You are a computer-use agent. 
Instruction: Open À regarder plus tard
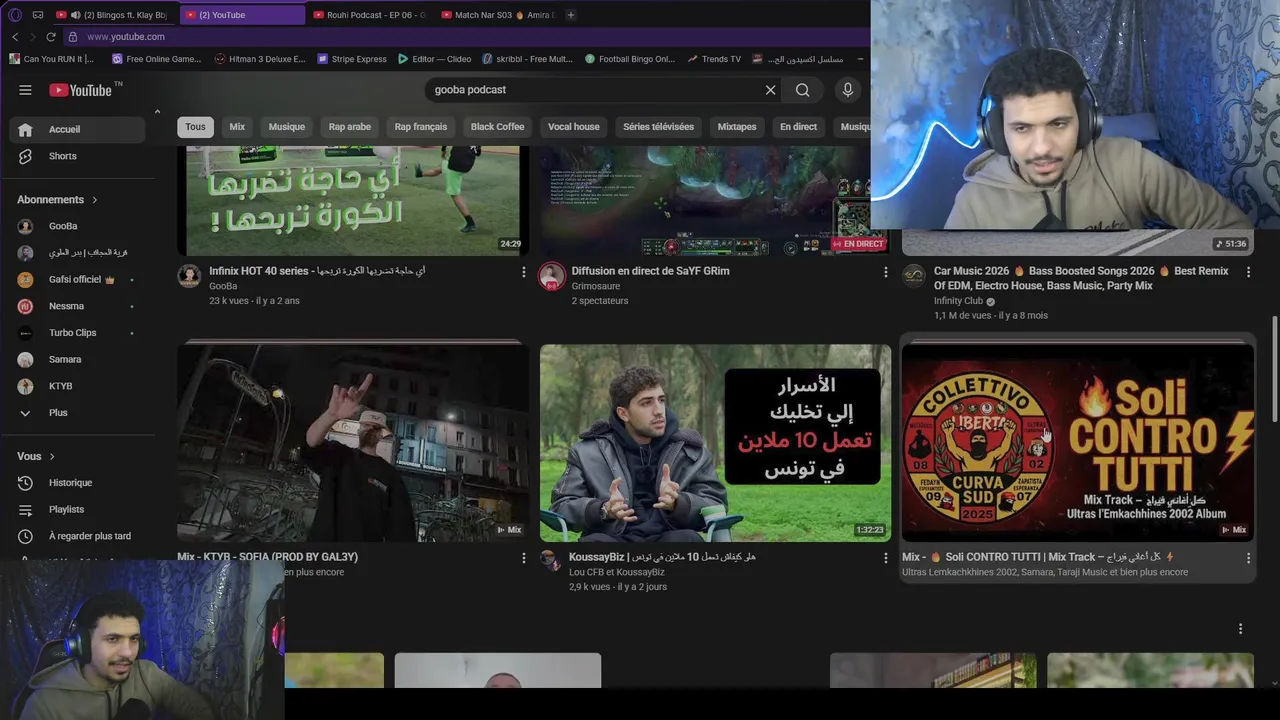point(77,536)
